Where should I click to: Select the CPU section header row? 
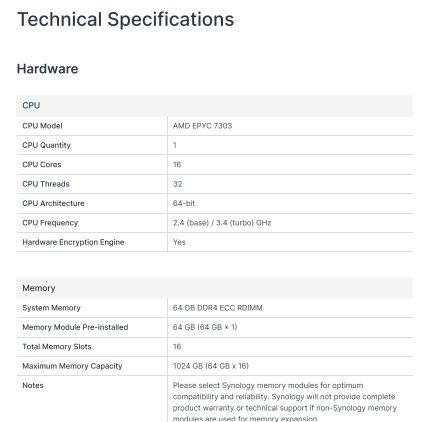[x=214, y=106]
